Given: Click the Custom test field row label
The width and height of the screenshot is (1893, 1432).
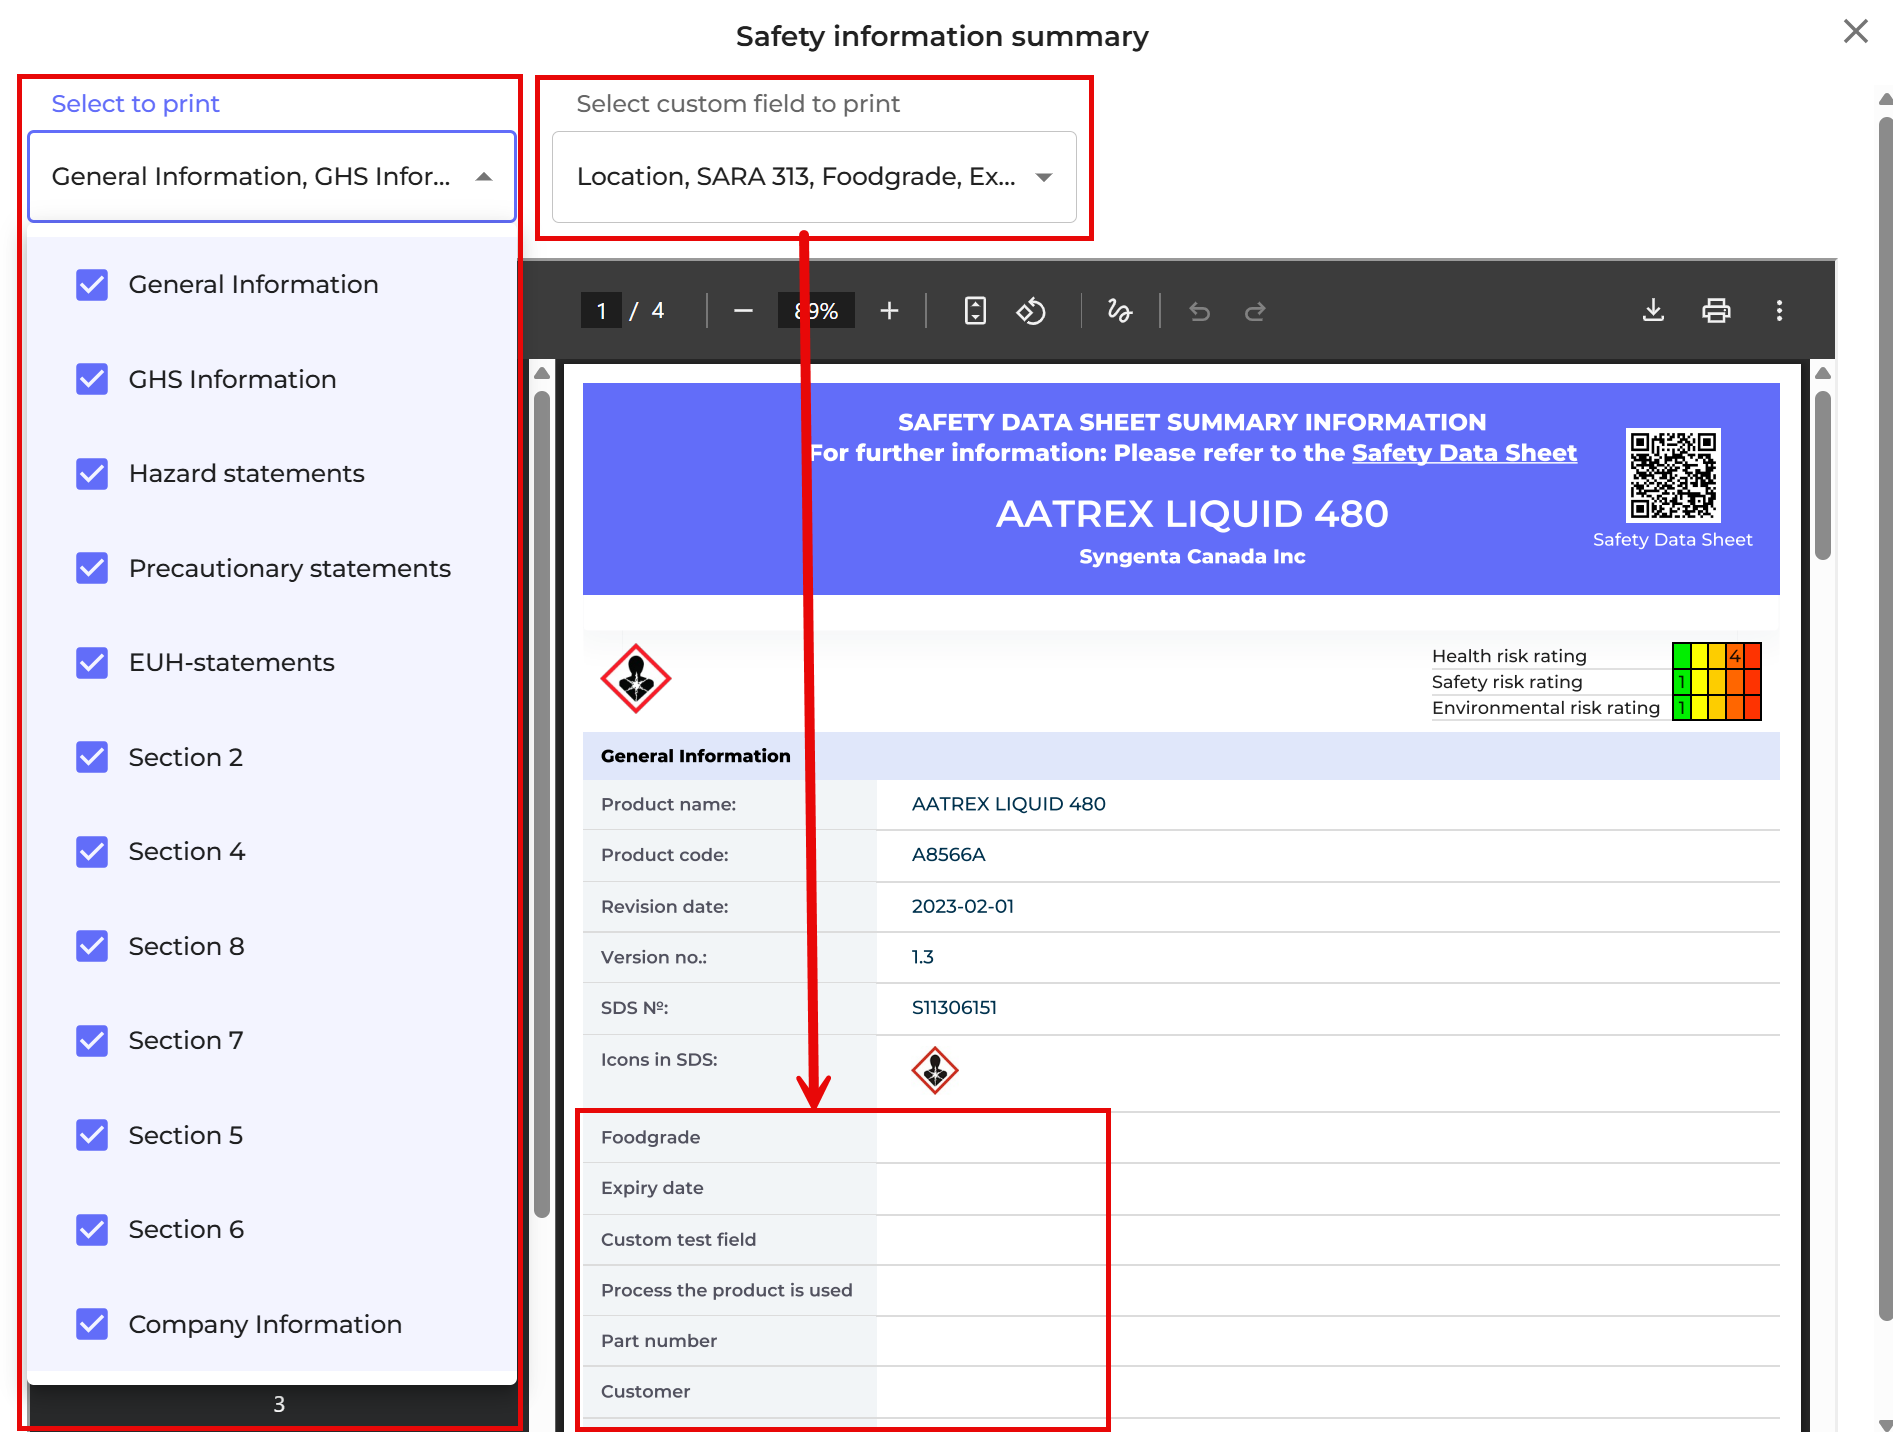Looking at the screenshot, I should [678, 1240].
